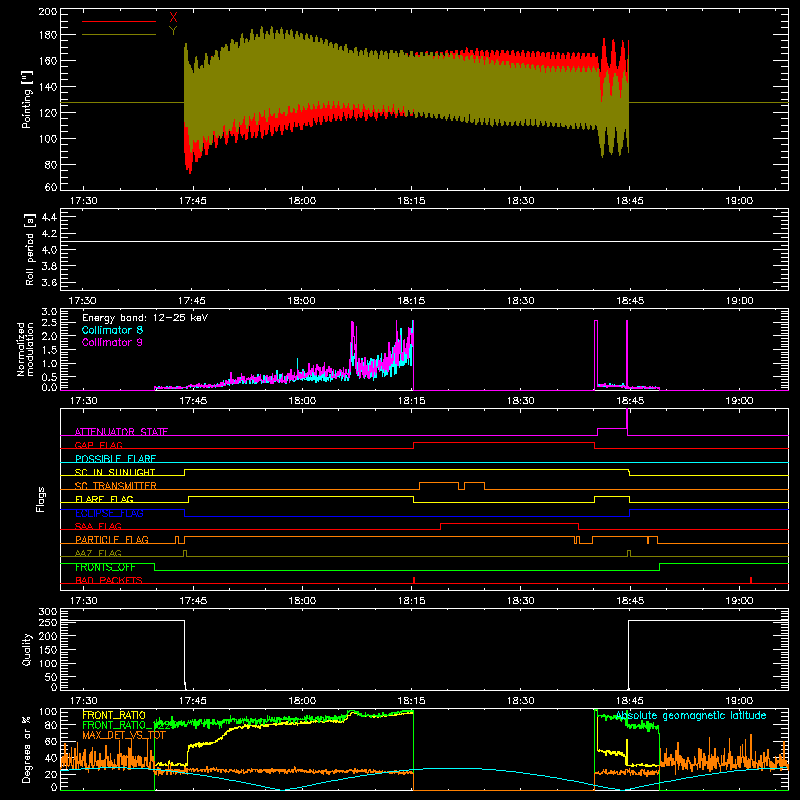Click the olive Y legend line sample
The height and width of the screenshot is (800, 800).
(119, 35)
